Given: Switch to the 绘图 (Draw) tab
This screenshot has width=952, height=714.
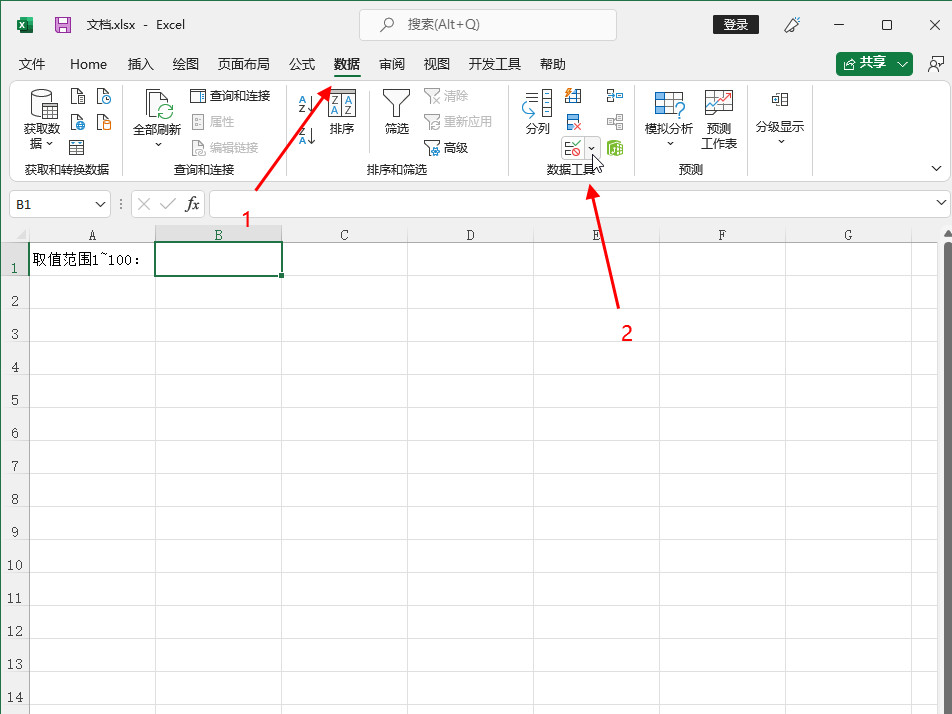Looking at the screenshot, I should coord(185,64).
